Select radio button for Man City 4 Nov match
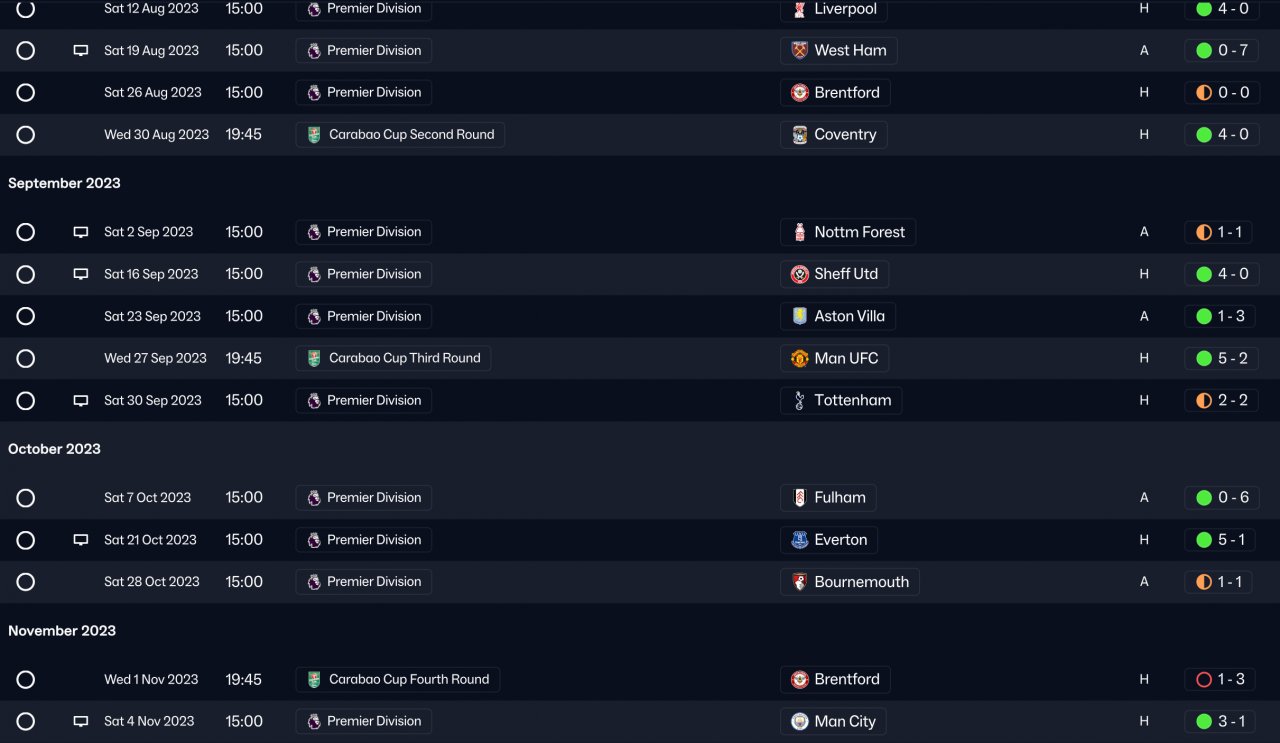 (26, 721)
